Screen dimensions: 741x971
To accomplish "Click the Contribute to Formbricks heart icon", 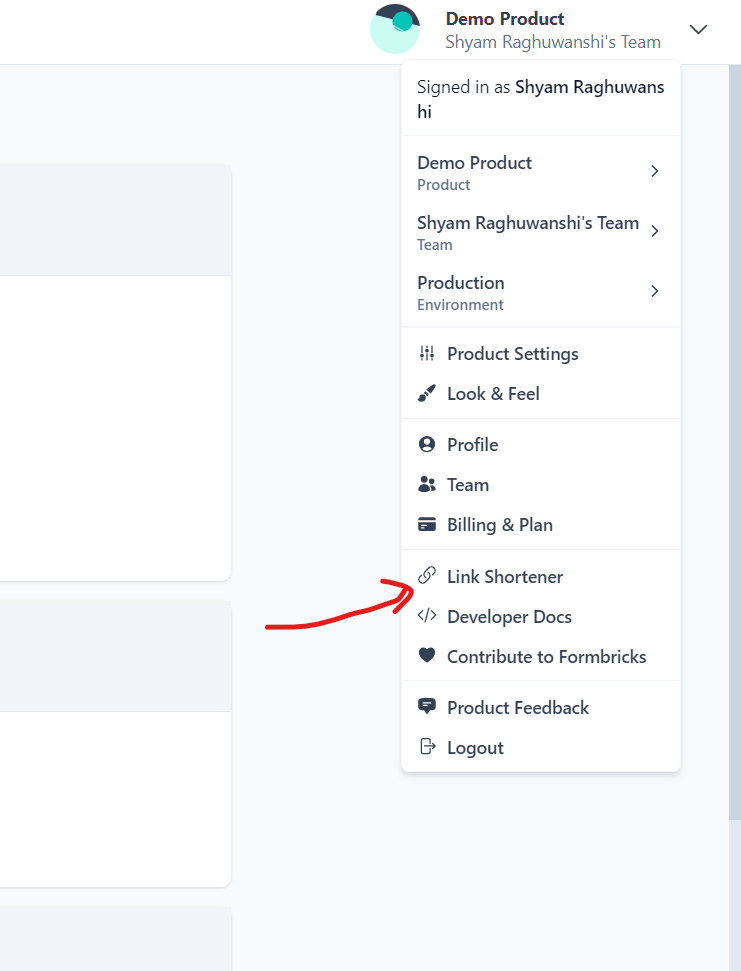I will coord(427,656).
